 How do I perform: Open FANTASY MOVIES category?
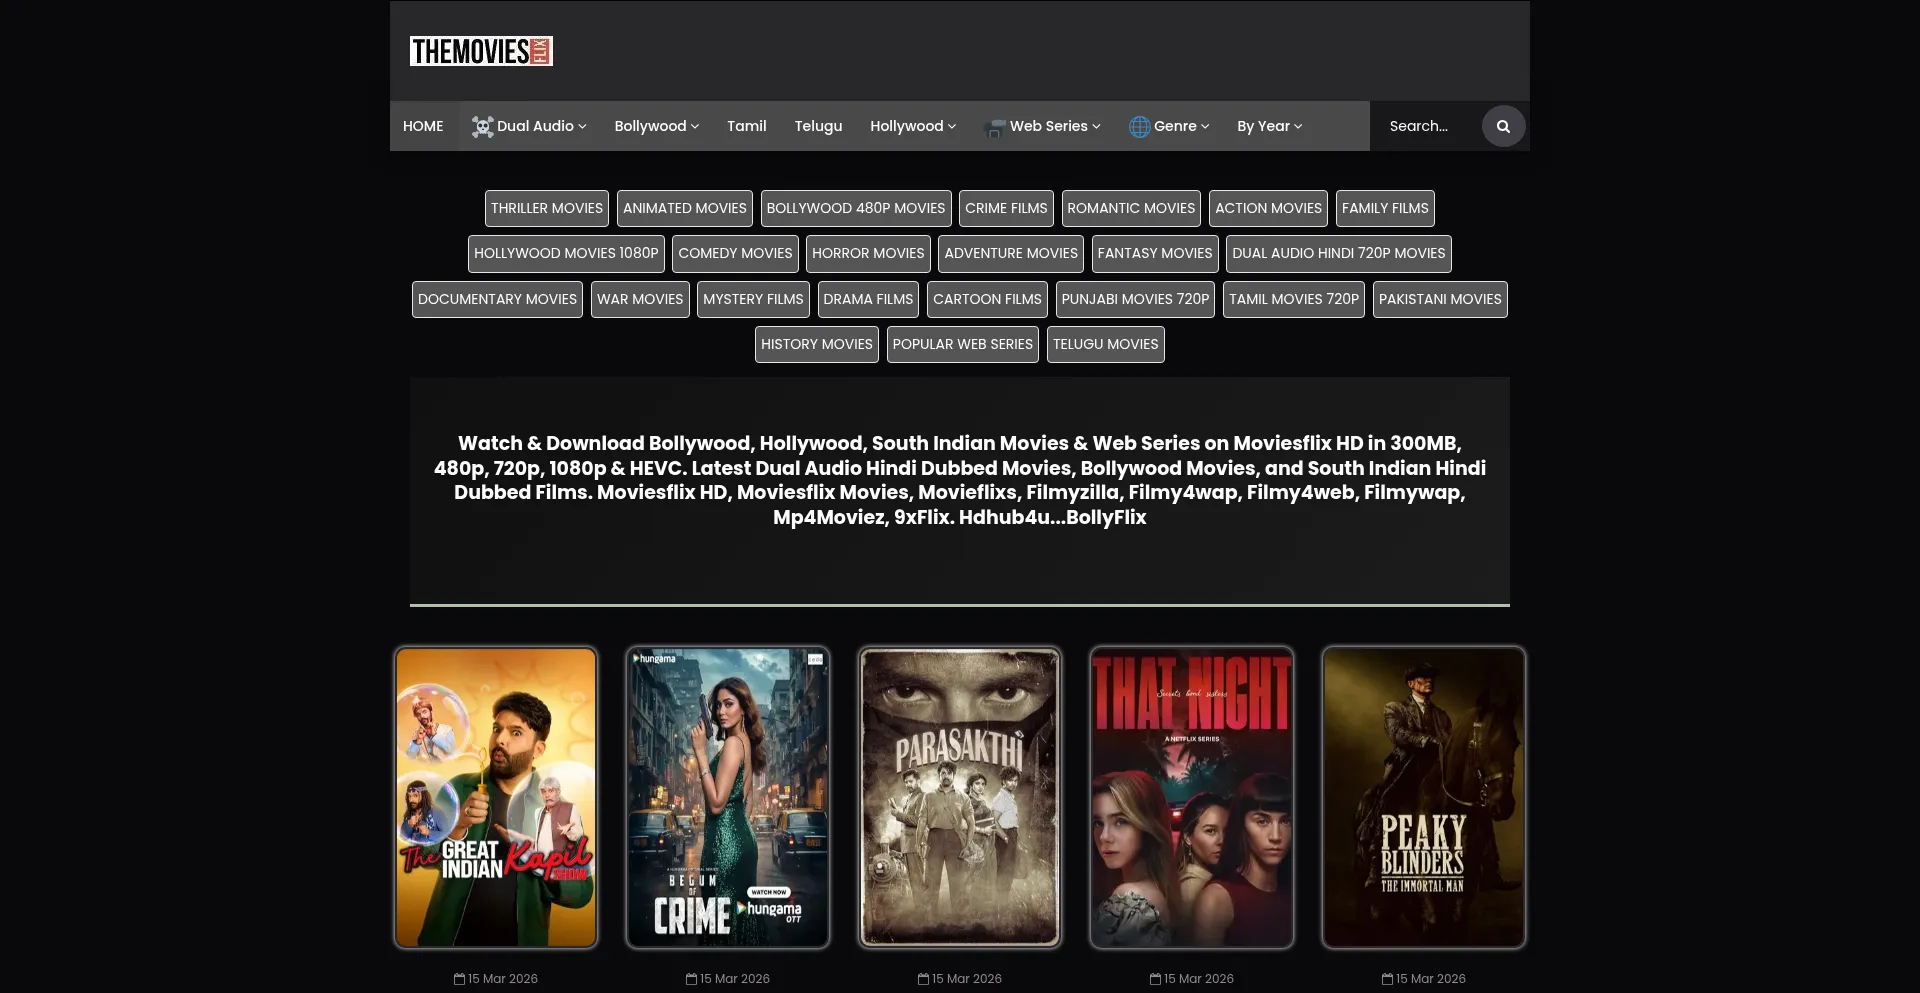1155,254
